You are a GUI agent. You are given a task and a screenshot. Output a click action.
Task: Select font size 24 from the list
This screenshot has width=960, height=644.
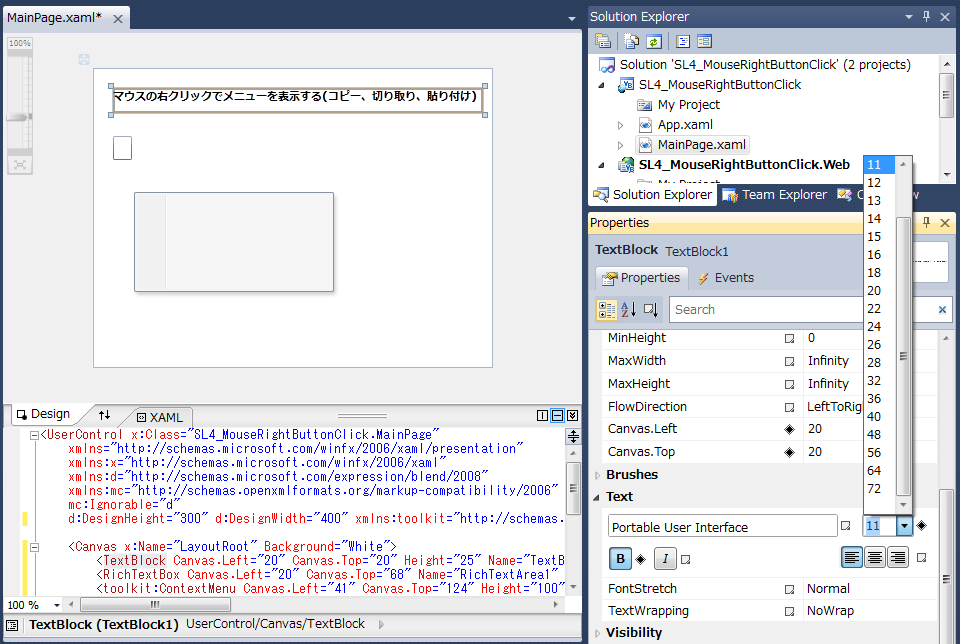tap(879, 327)
